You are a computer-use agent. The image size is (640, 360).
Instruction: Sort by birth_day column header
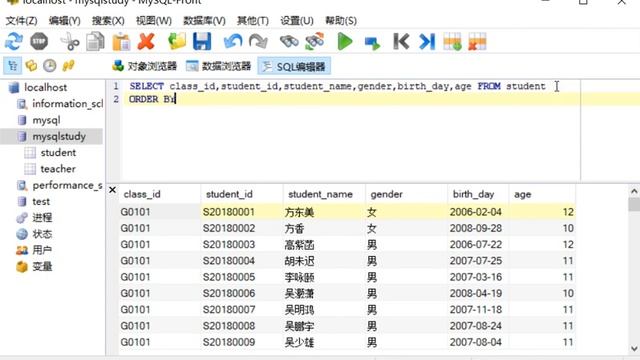coord(478,194)
